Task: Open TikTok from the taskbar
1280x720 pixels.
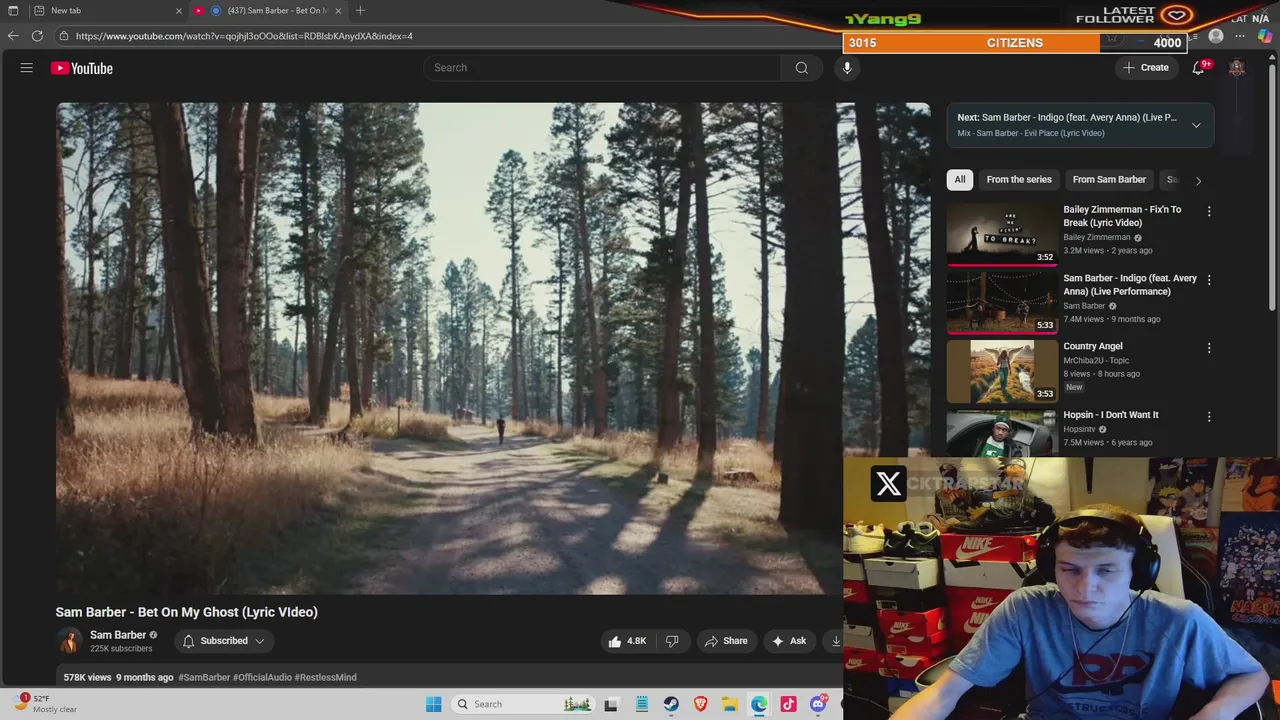Action: pyautogui.click(x=789, y=704)
